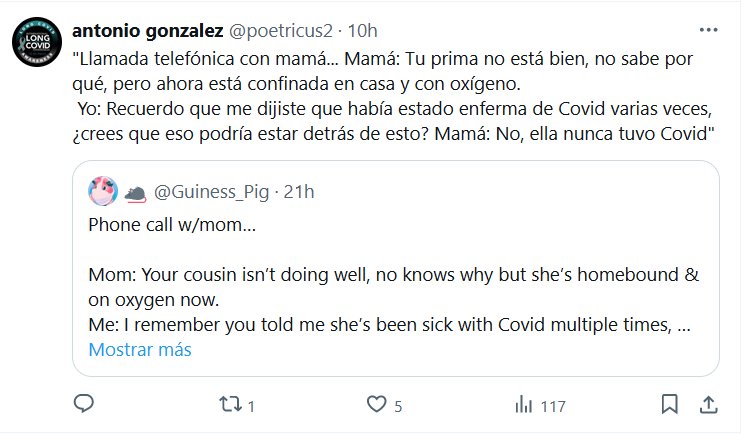
Task: Click the retweet arrows icon
Action: [230, 405]
